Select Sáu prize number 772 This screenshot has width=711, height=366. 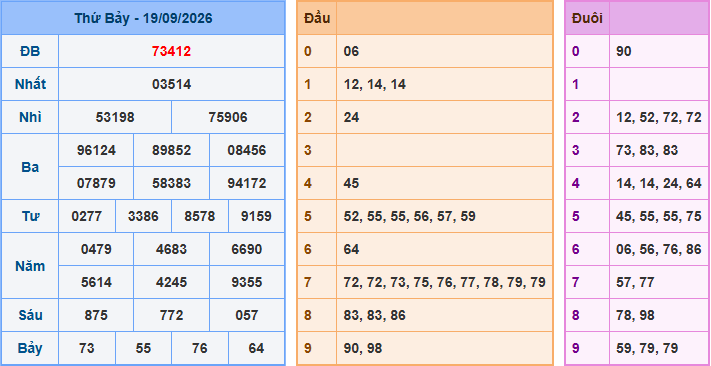[x=171, y=315]
